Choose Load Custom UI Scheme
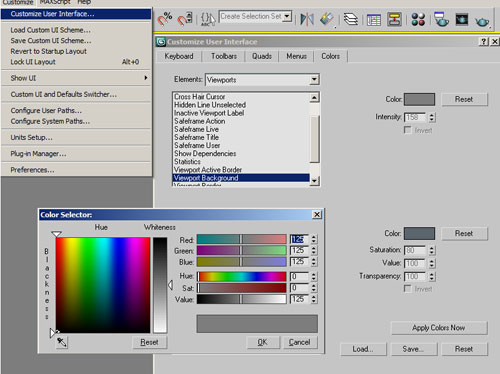This screenshot has width=500, height=374. coord(76,30)
